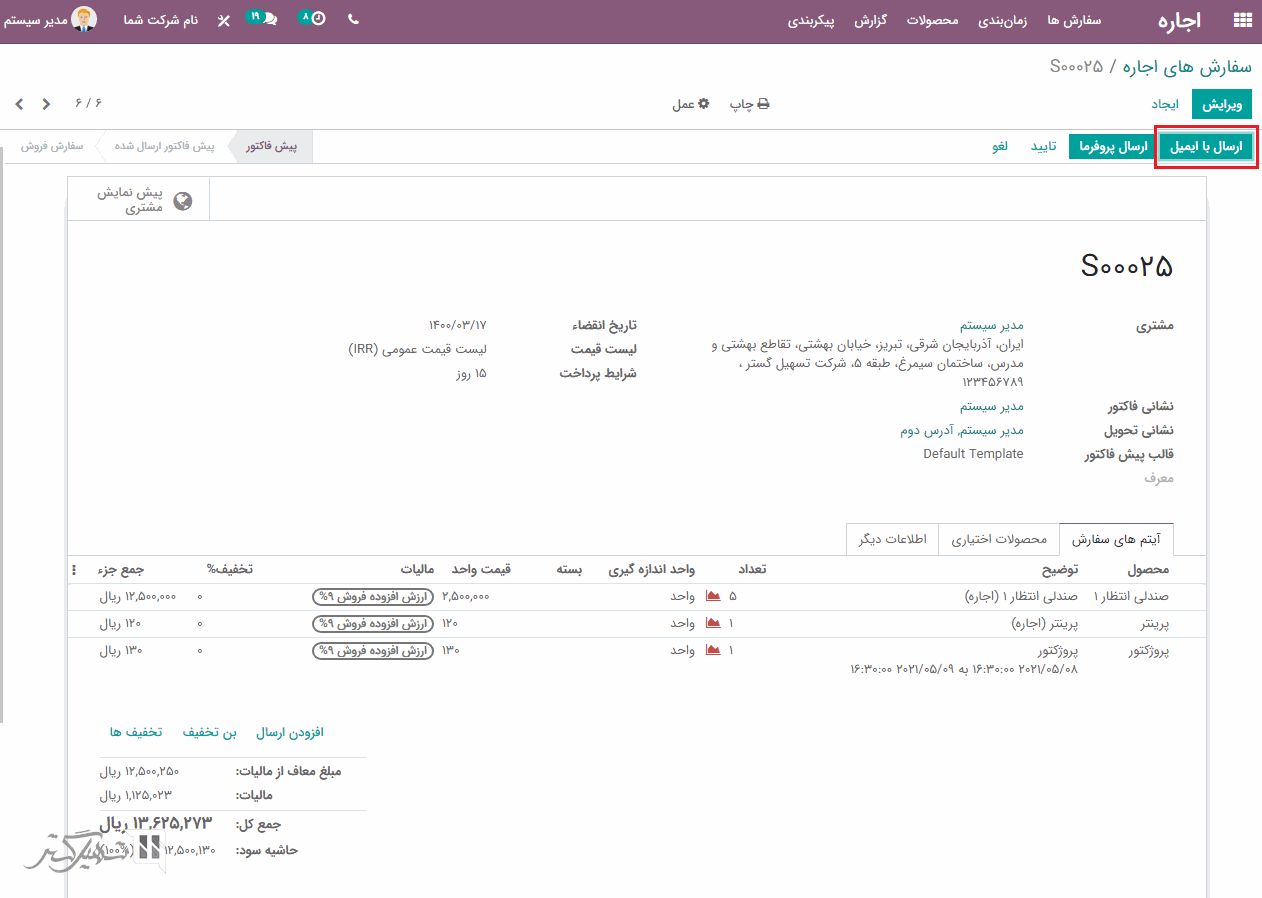The image size is (1262, 898).
Task: Click the phone call icon in top bar
Action: click(x=353, y=19)
